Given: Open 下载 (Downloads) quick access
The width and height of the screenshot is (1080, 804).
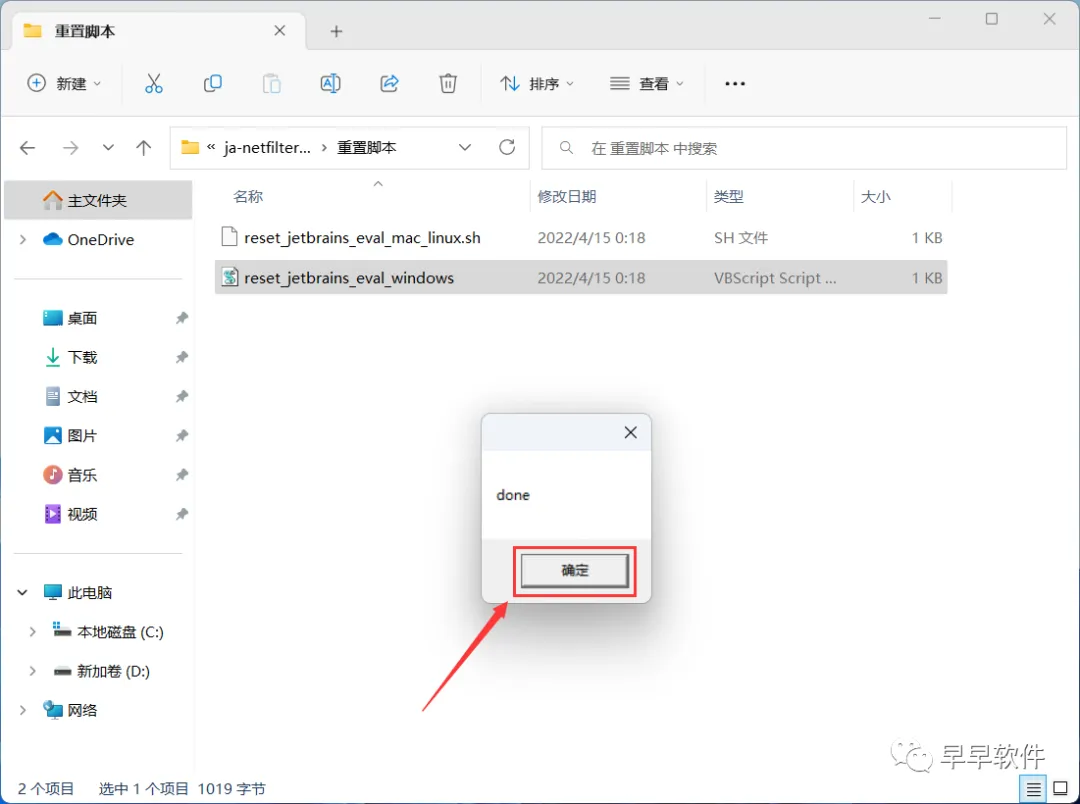Looking at the screenshot, I should tap(82, 358).
